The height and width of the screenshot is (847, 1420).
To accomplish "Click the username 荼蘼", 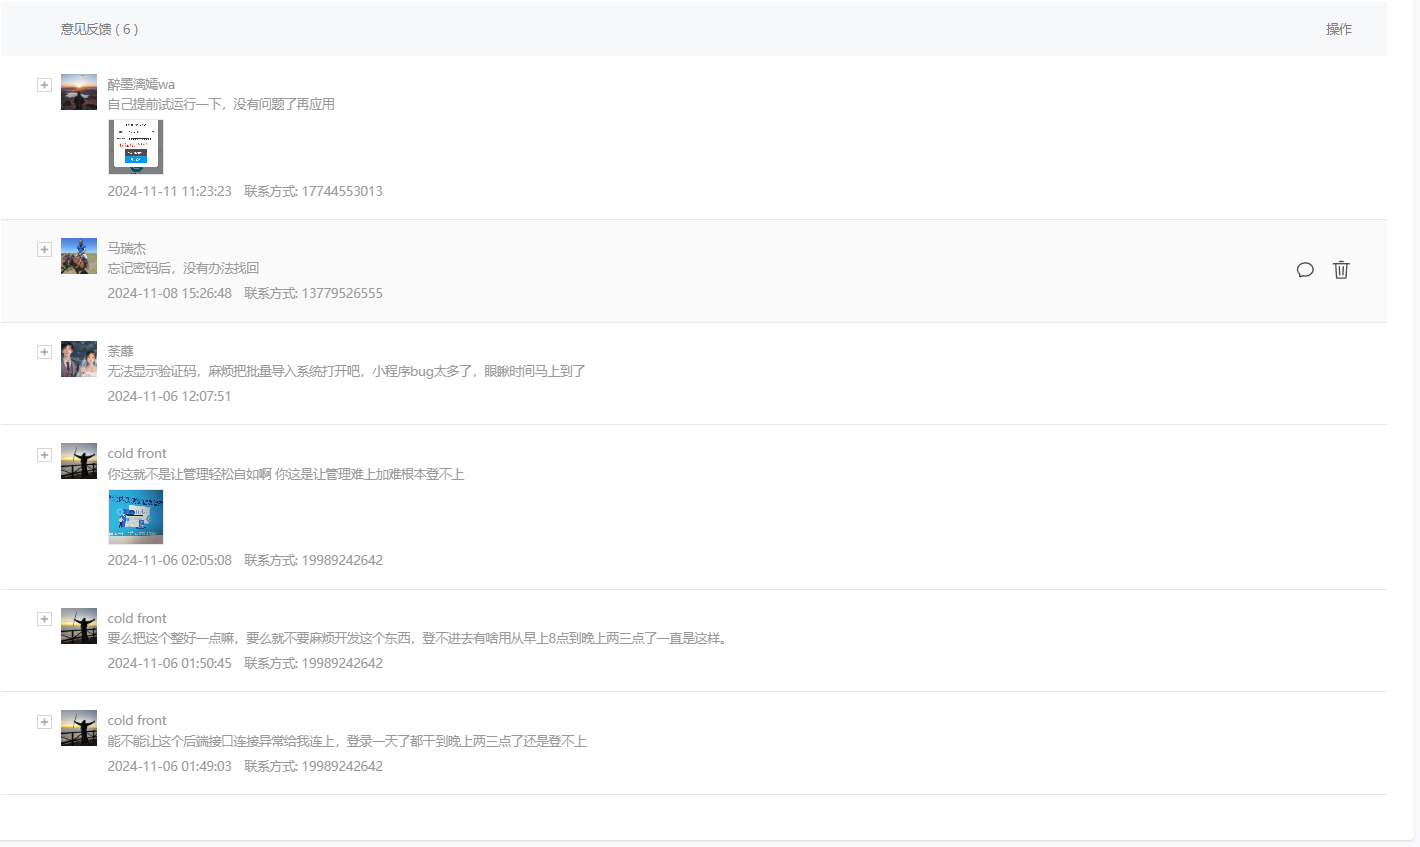I will [x=120, y=351].
